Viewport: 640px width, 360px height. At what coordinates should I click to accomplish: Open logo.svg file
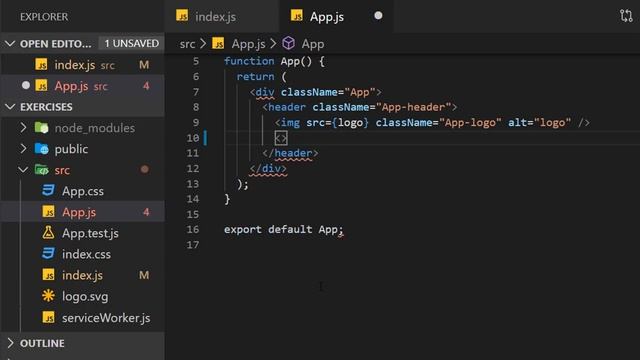[x=85, y=296]
